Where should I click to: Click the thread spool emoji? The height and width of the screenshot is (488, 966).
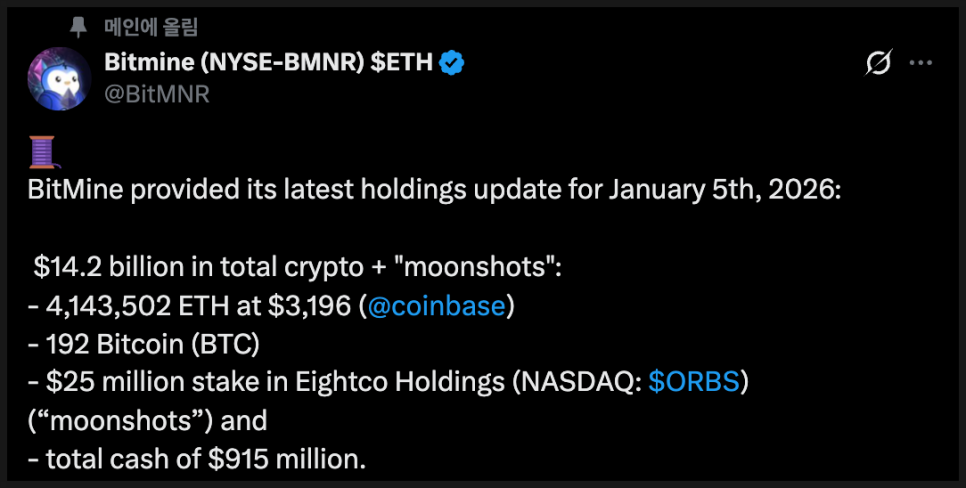point(43,153)
